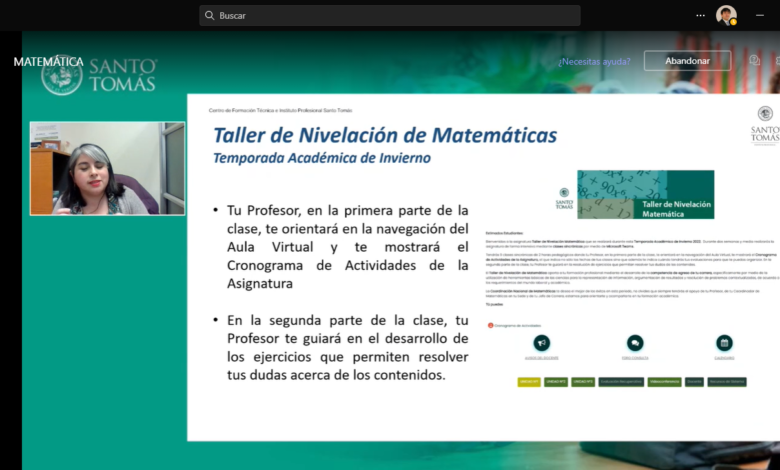Open the three-dots more options menu
The image size is (780, 470).
click(700, 15)
